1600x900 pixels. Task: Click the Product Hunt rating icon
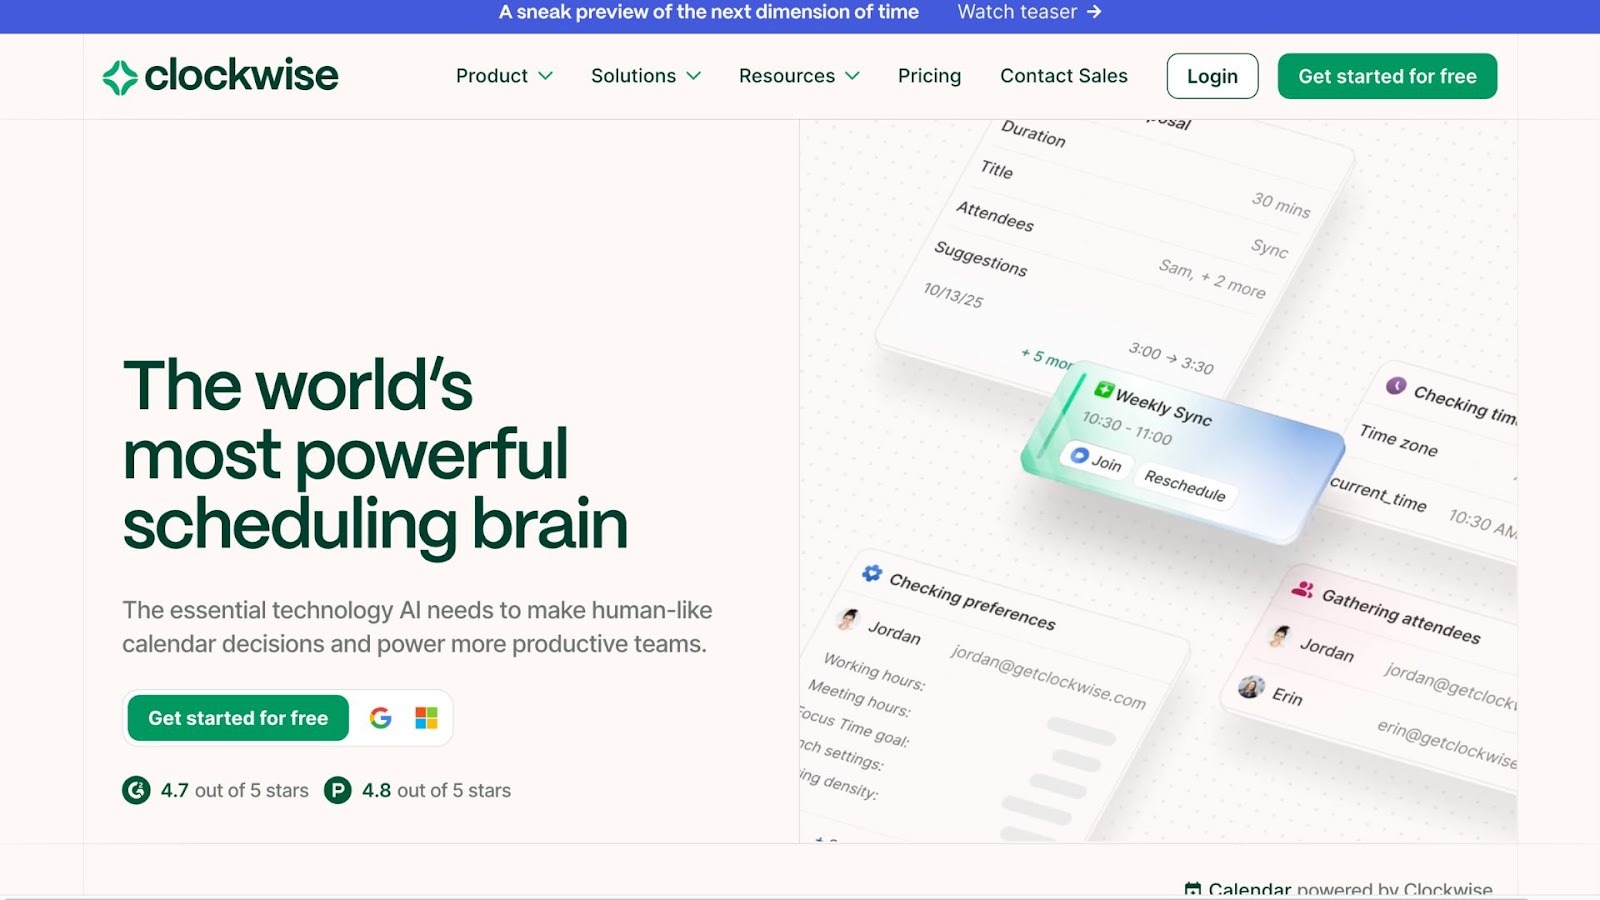[x=338, y=790]
